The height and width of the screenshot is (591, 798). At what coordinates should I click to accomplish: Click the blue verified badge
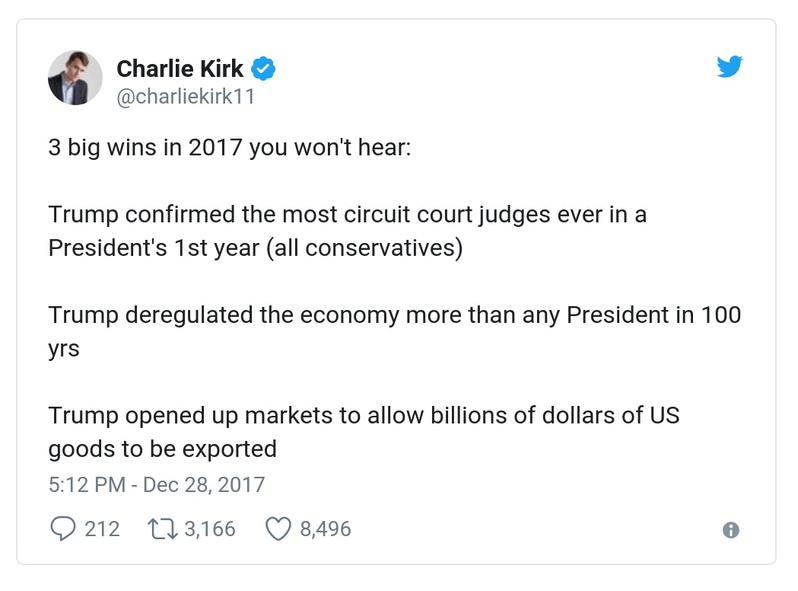[x=264, y=69]
